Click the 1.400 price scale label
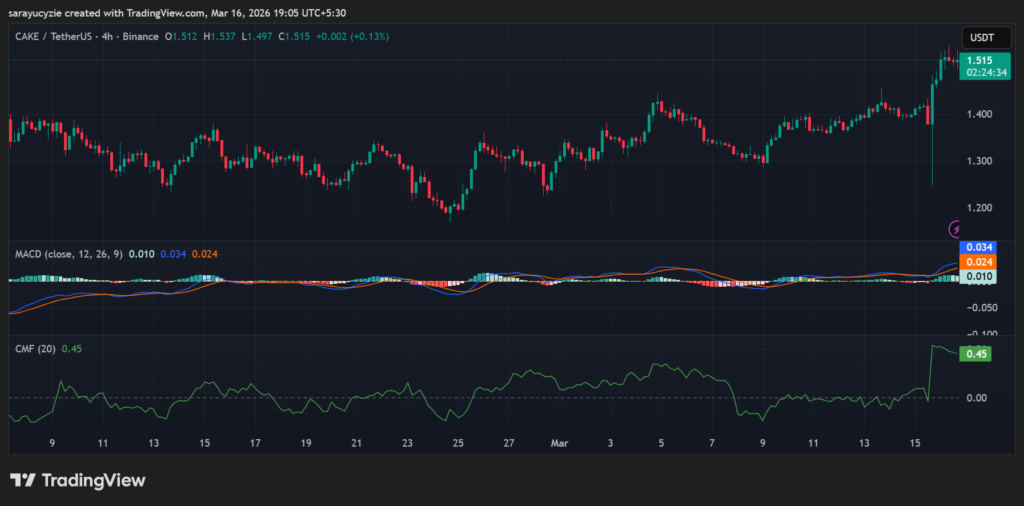 pyautogui.click(x=978, y=114)
